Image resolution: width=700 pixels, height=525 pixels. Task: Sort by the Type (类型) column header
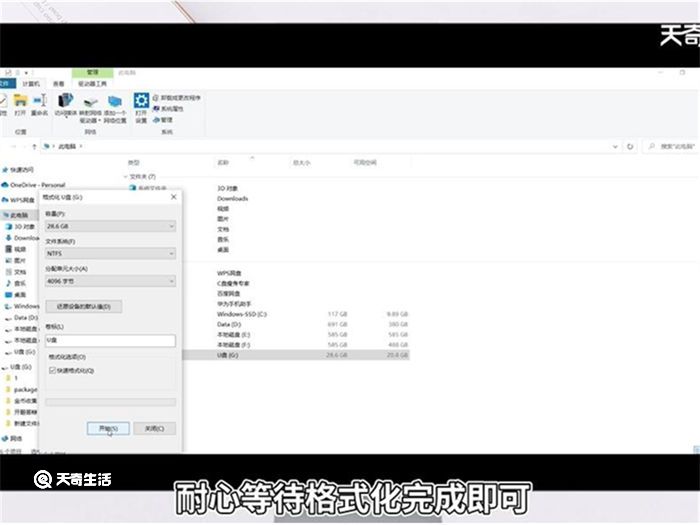[x=134, y=162]
